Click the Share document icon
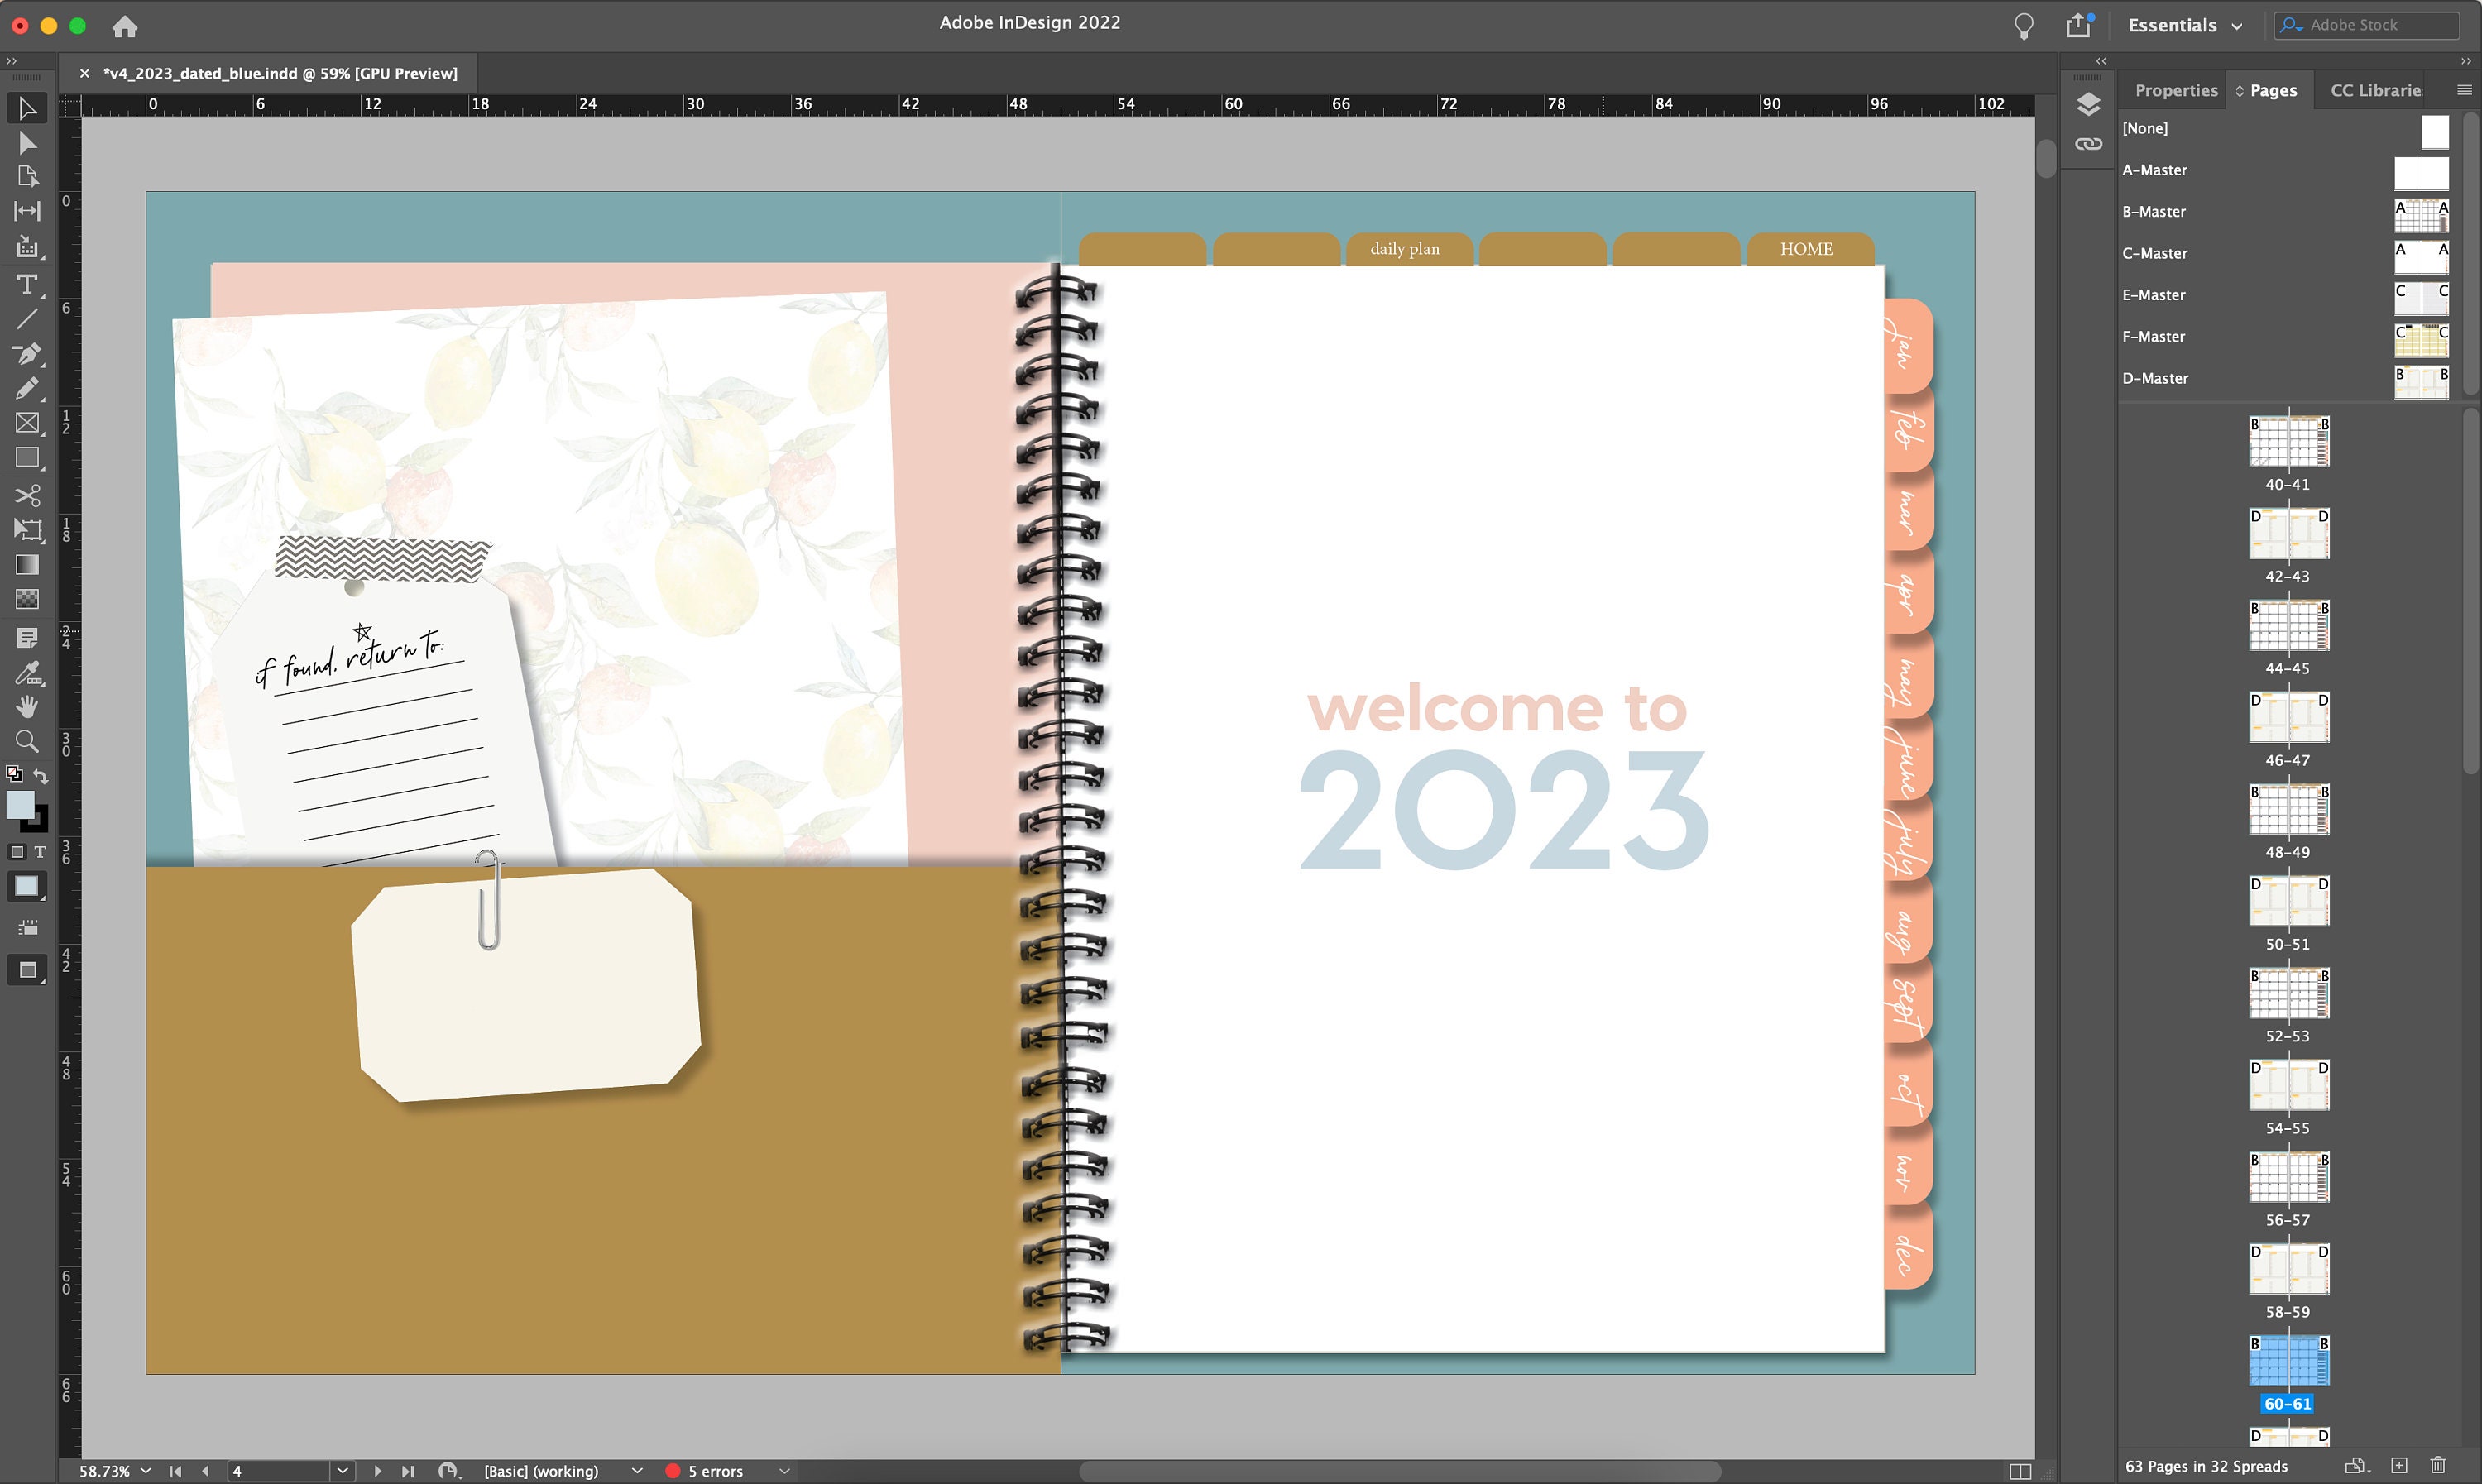Image resolution: width=2482 pixels, height=1484 pixels. click(2079, 25)
